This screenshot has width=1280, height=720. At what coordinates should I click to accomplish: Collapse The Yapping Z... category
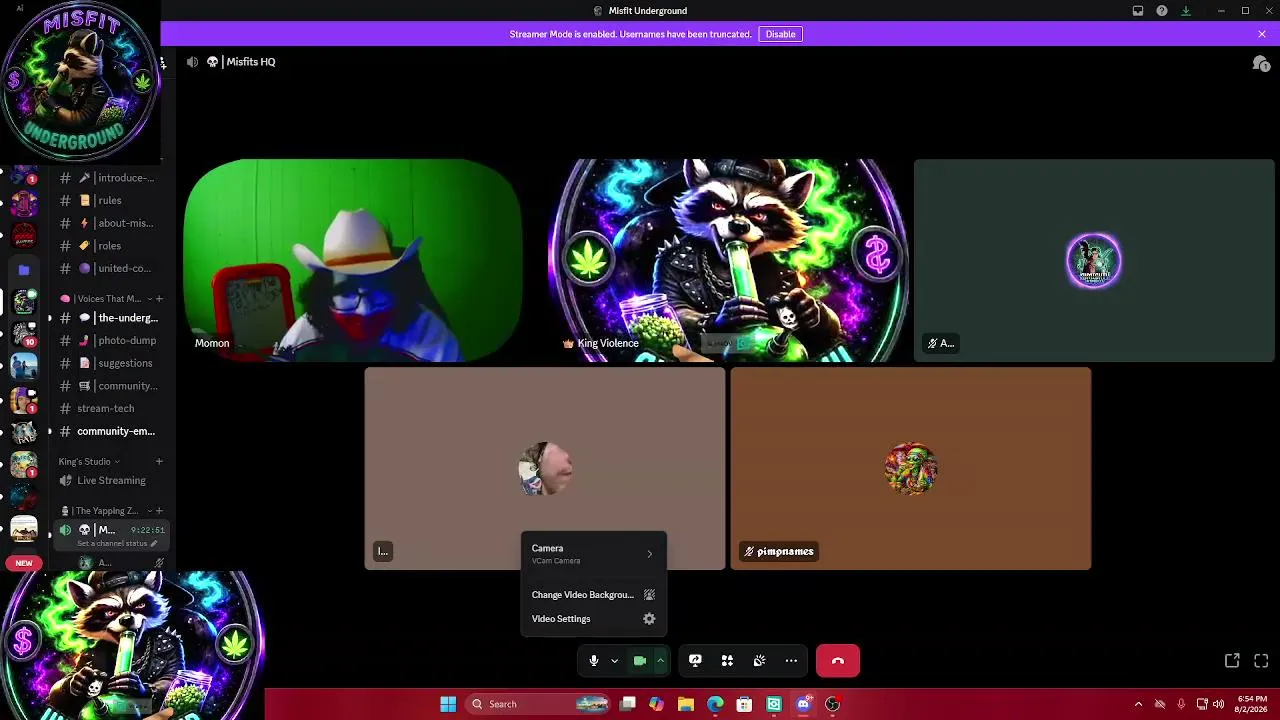tap(106, 511)
